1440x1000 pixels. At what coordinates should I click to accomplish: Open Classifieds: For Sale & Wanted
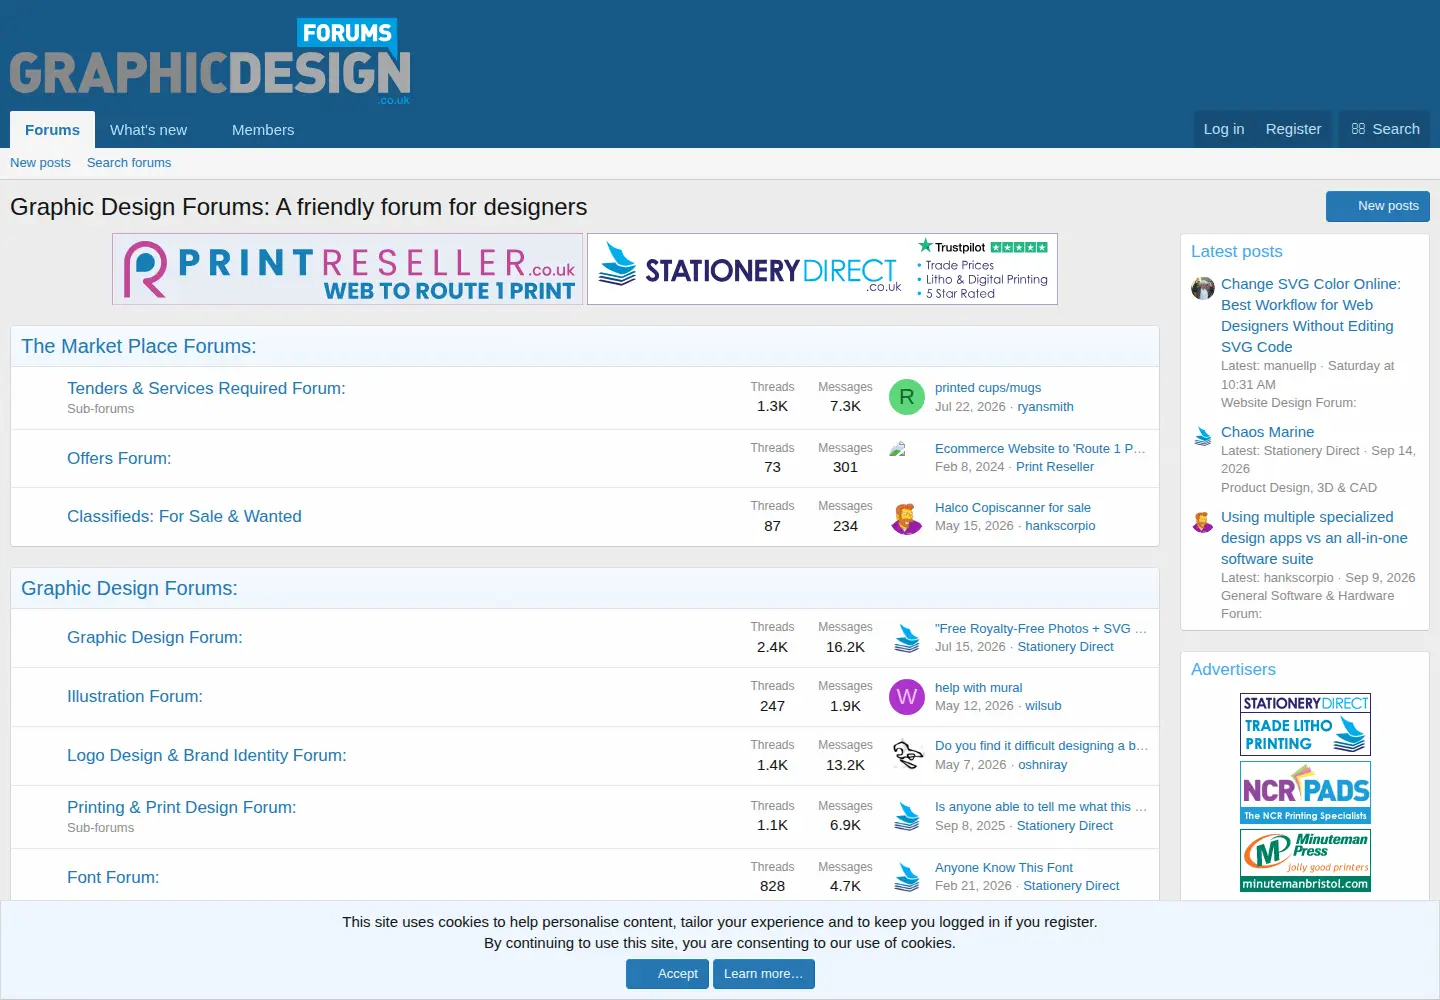(184, 516)
